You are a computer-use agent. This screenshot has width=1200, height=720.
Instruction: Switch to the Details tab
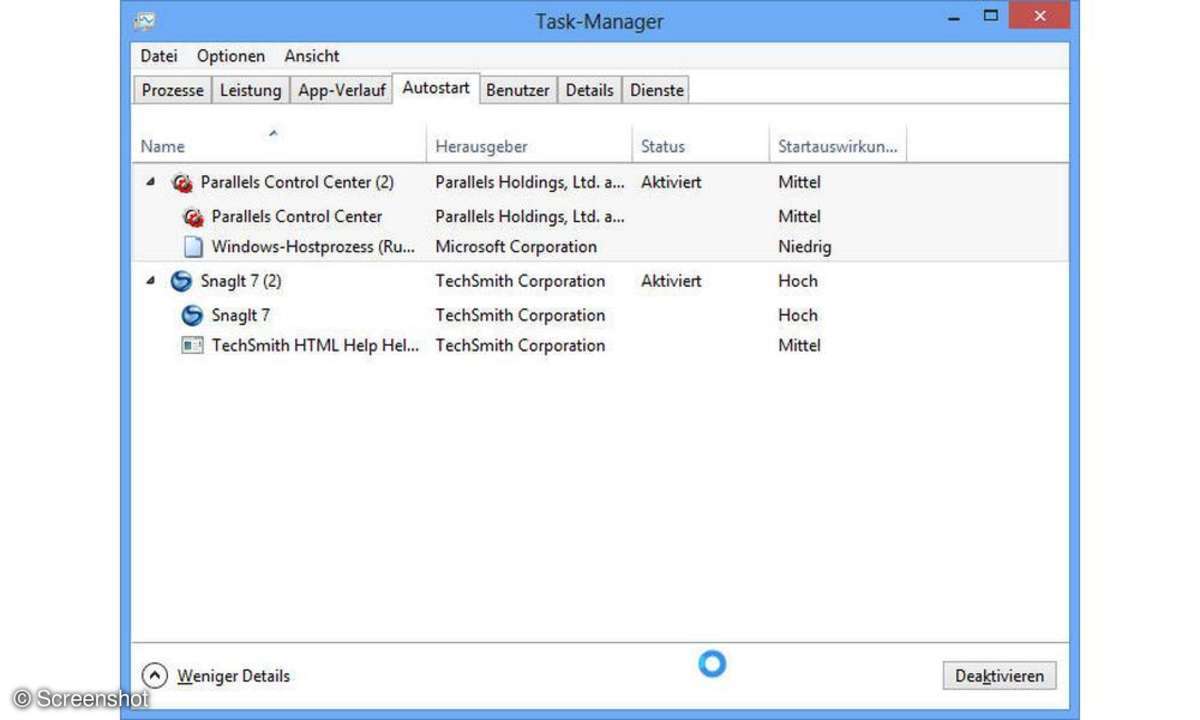(x=589, y=90)
